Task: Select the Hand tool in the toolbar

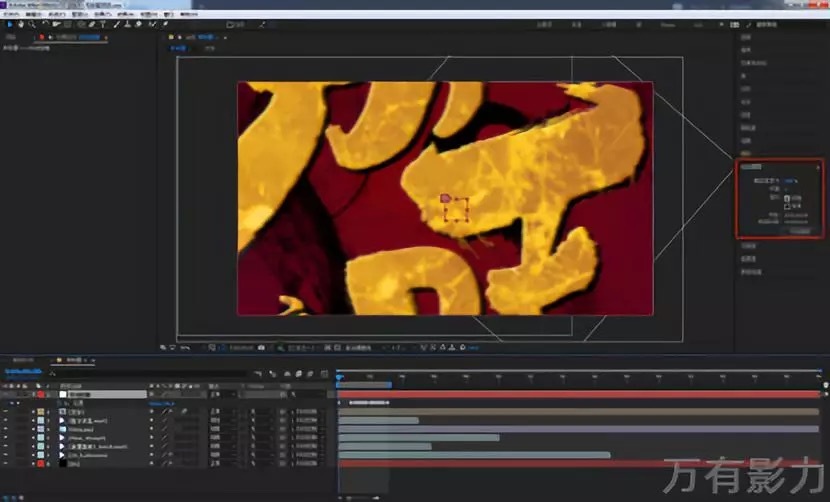Action: [23, 24]
